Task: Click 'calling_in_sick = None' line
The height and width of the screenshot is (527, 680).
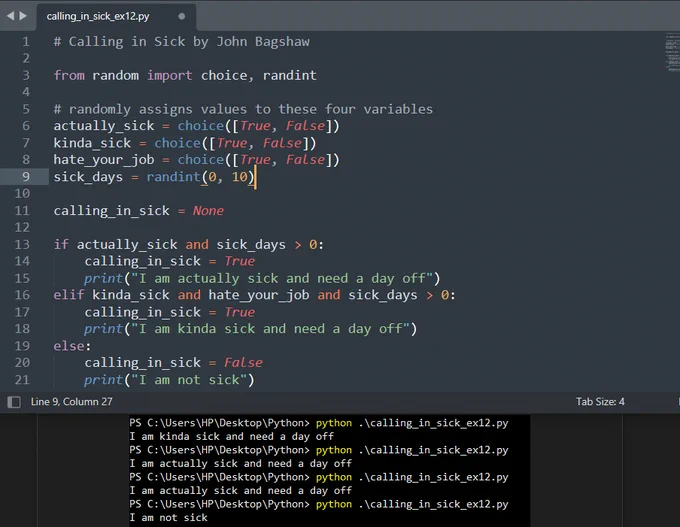Action: (139, 211)
